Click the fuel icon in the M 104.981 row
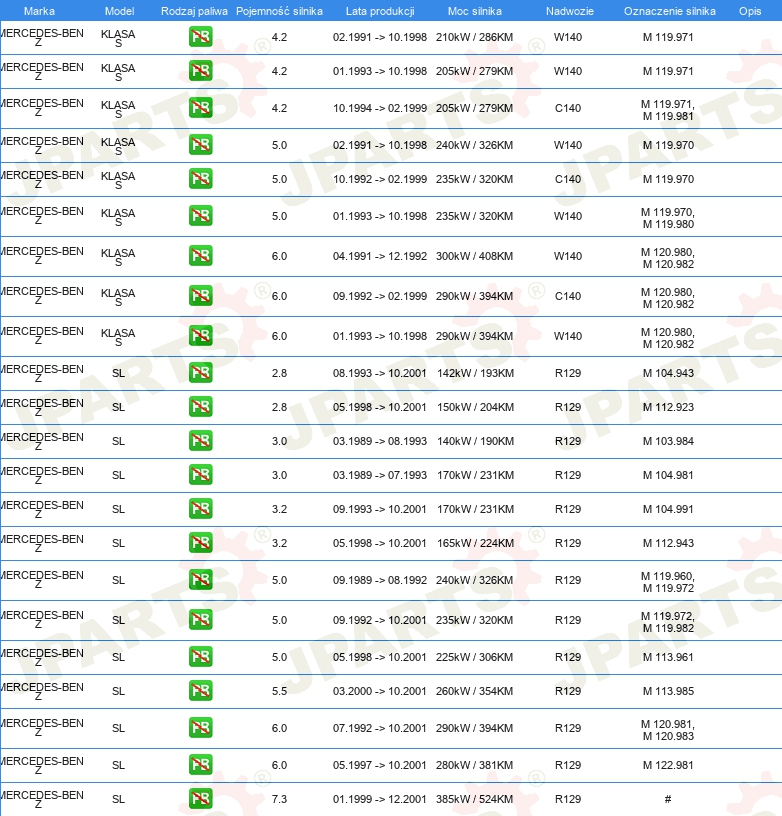Viewport: 782px width, 816px height. [x=200, y=475]
